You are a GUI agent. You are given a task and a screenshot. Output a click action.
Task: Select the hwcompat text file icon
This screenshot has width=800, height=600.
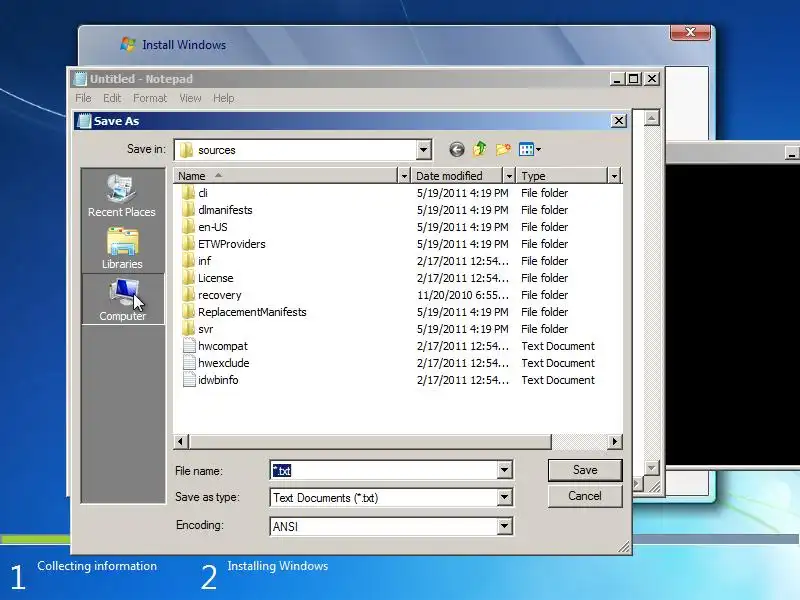[x=189, y=346]
